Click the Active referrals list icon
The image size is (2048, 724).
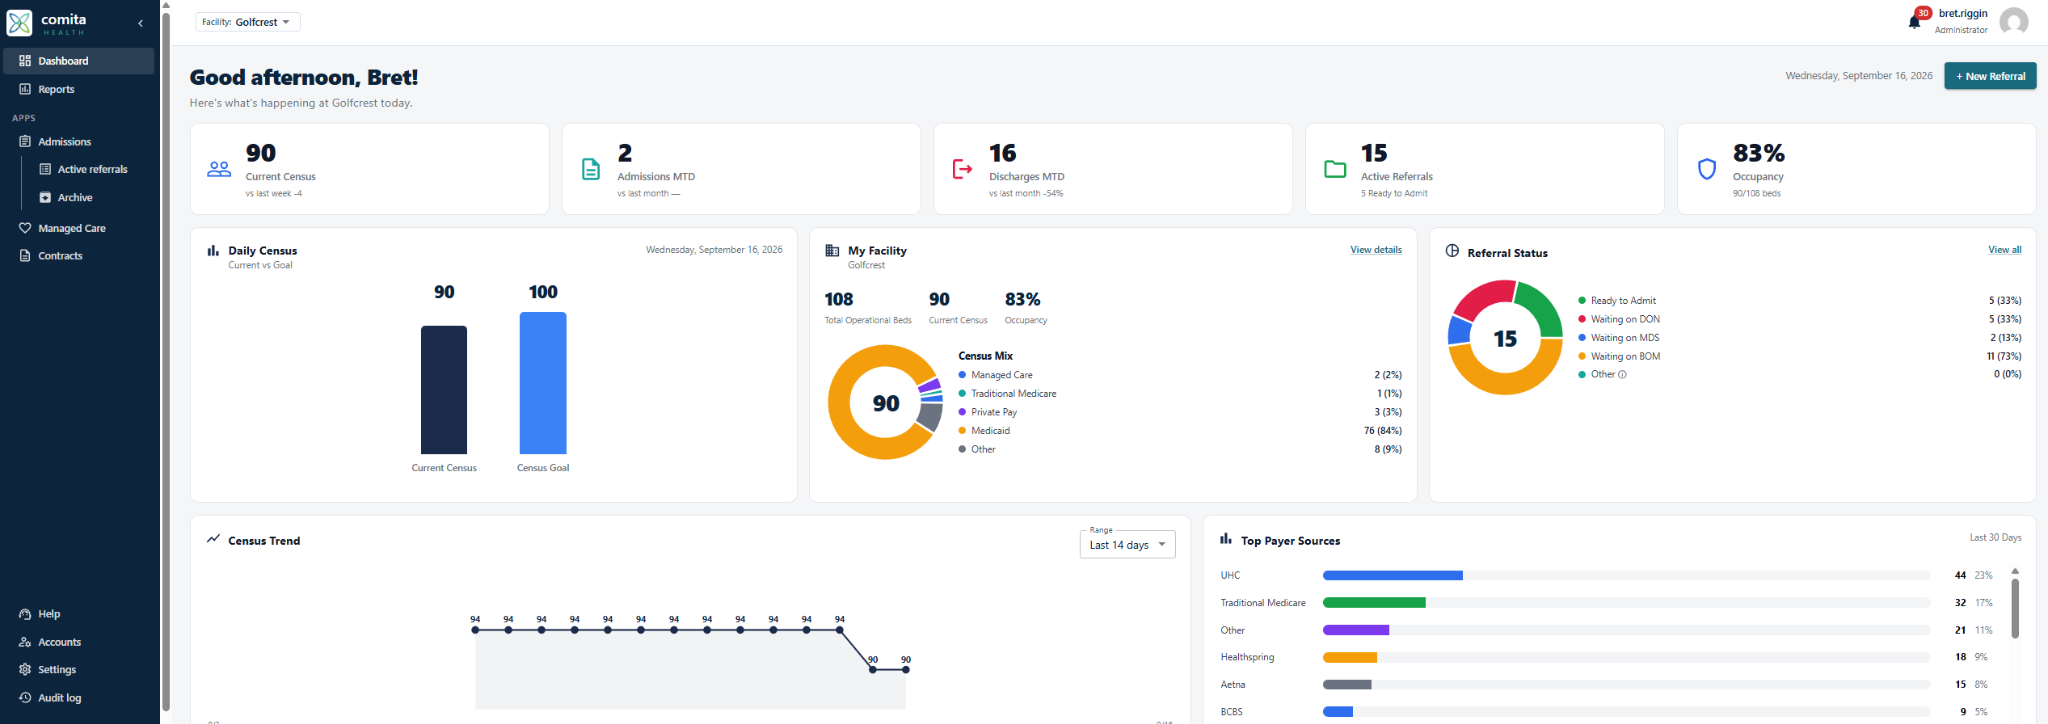tap(45, 169)
